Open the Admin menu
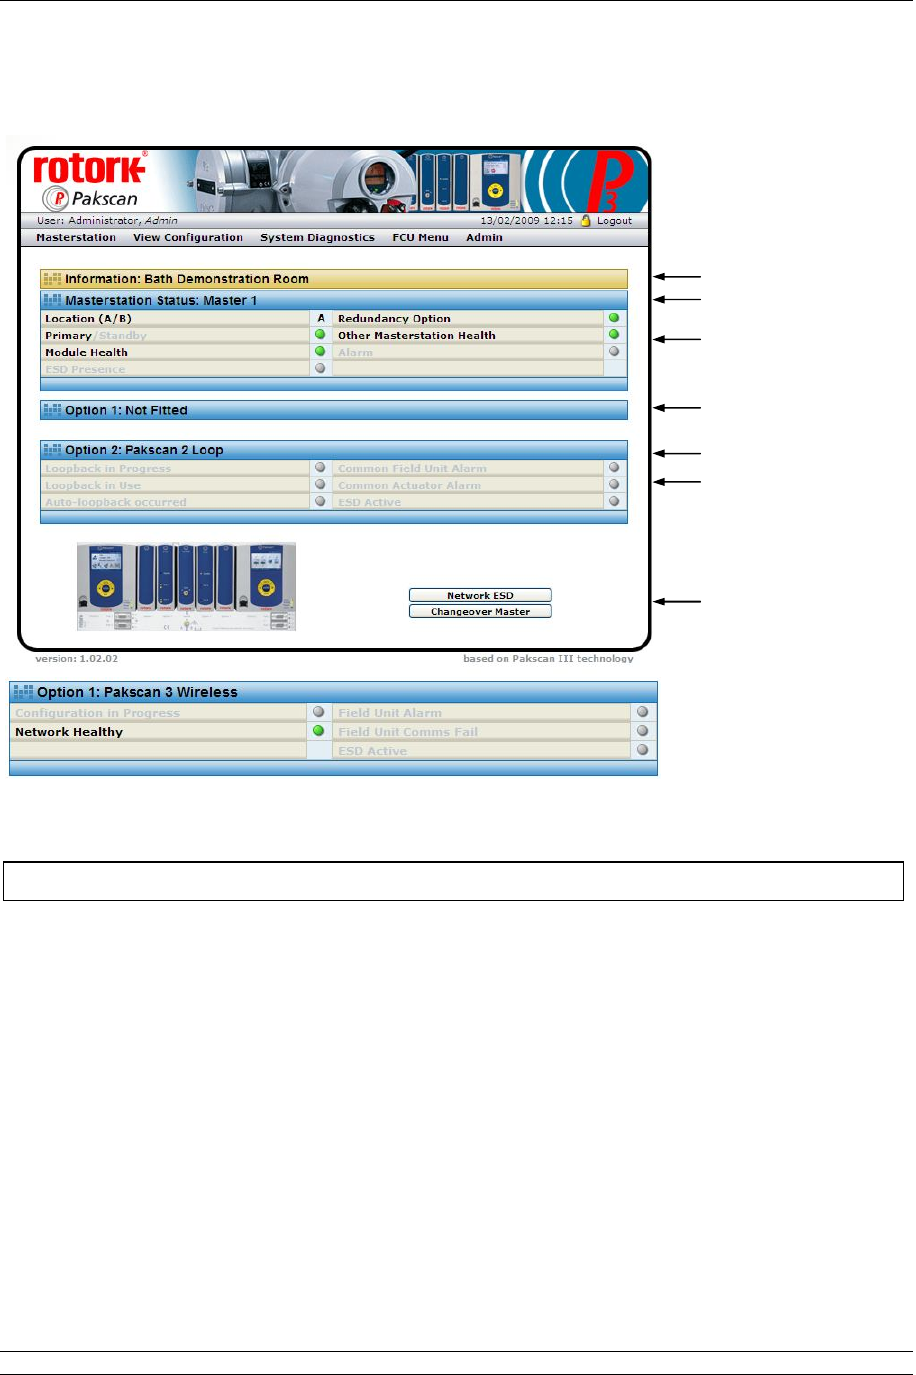Image resolution: width=916 pixels, height=1375 pixels. coord(484,238)
